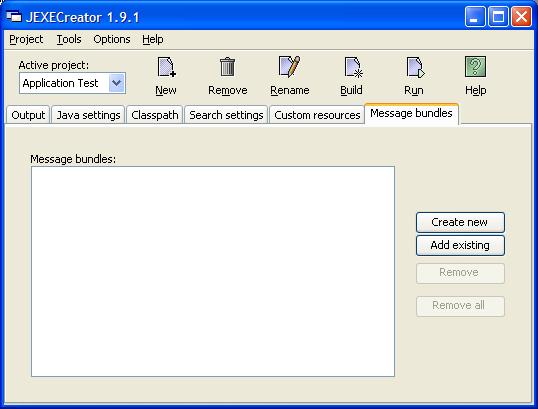Image resolution: width=538 pixels, height=409 pixels.
Task: Click the Build project icon
Action: click(353, 67)
